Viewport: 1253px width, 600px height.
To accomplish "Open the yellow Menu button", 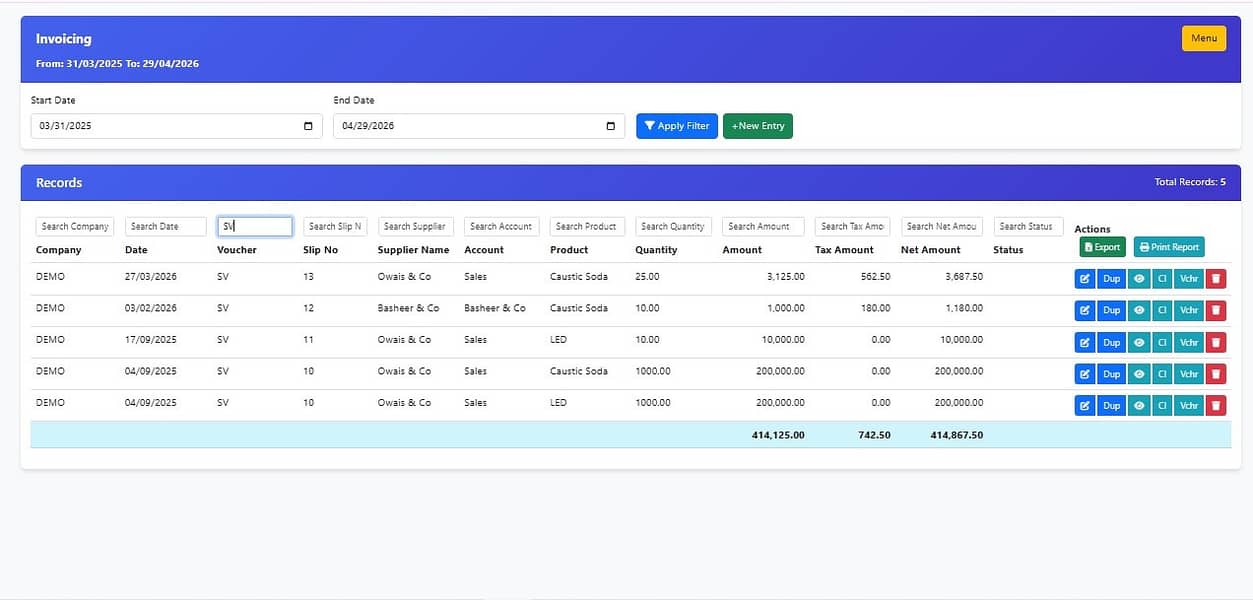I will pos(1204,38).
